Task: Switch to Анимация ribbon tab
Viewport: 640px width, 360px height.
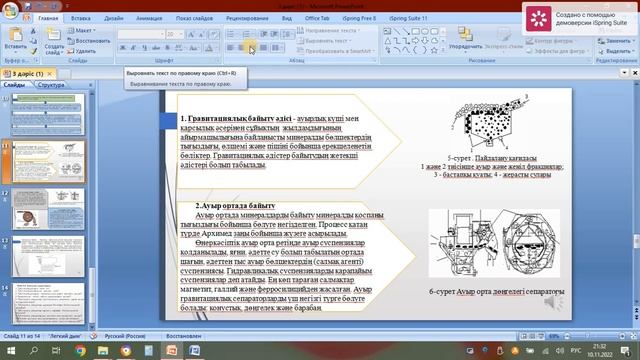Action: (149, 18)
